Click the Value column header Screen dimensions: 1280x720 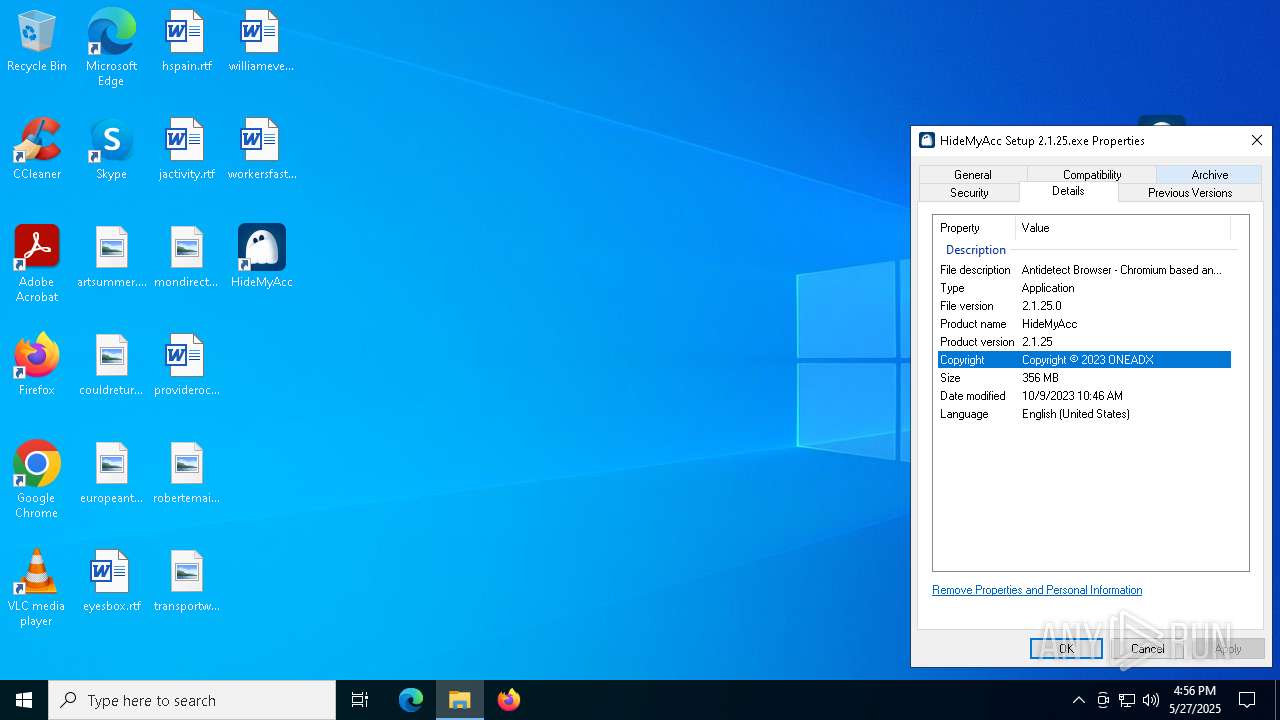[1123, 228]
